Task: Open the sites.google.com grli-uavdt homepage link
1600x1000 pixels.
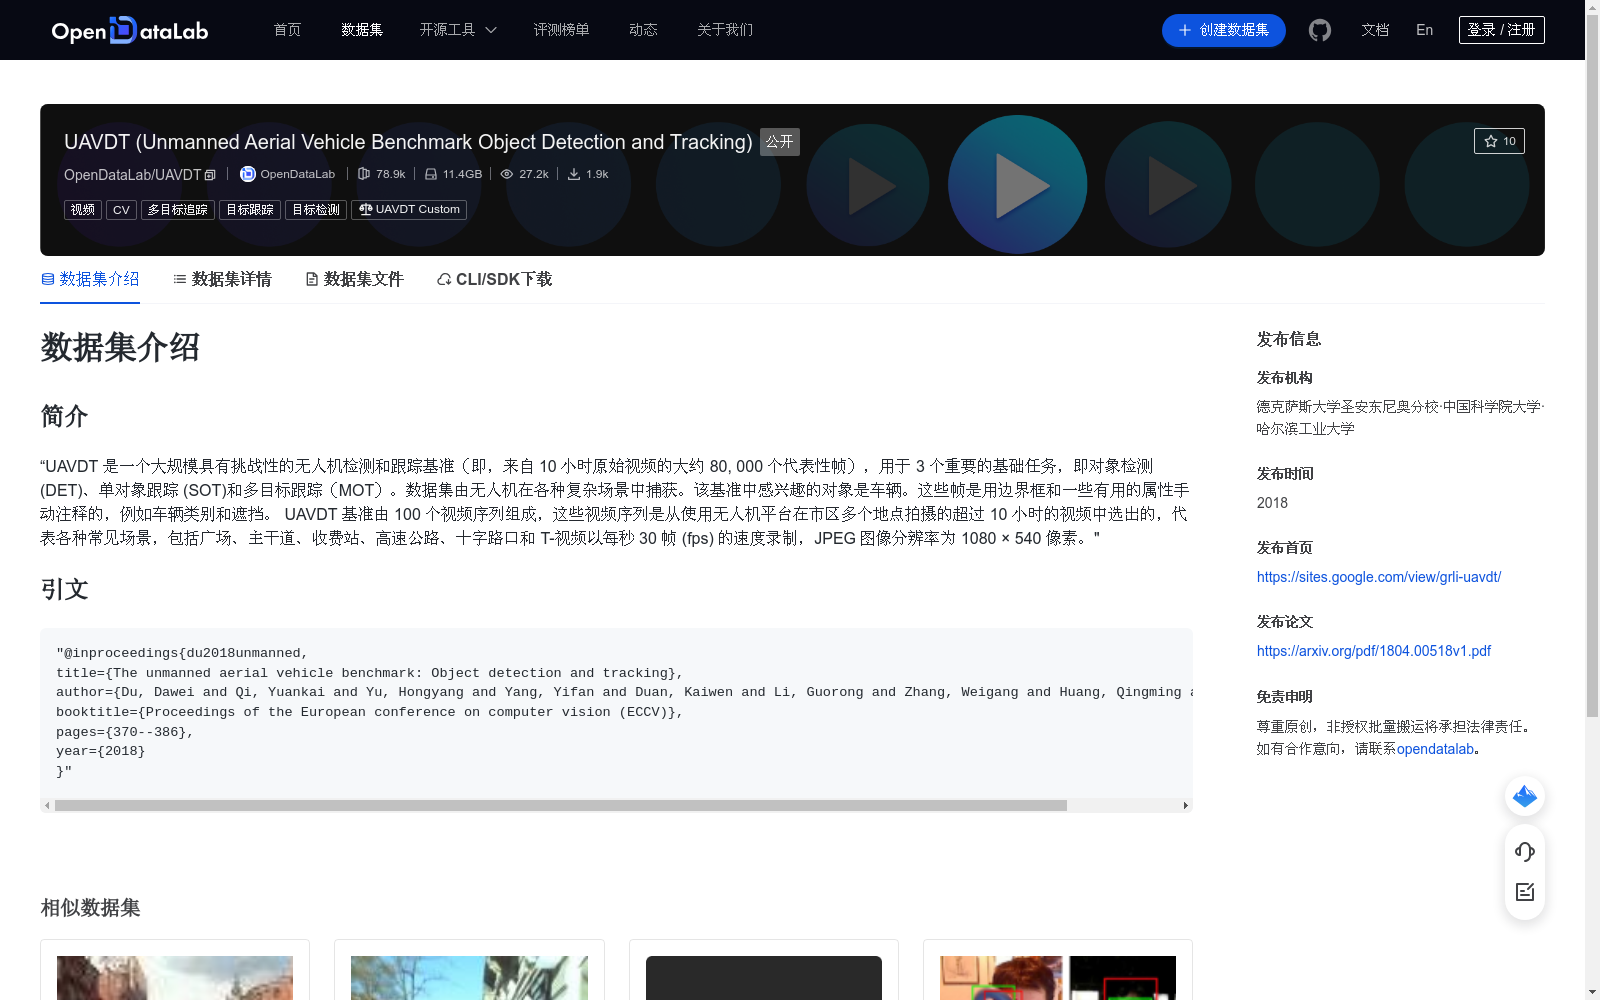Action: 1379,577
